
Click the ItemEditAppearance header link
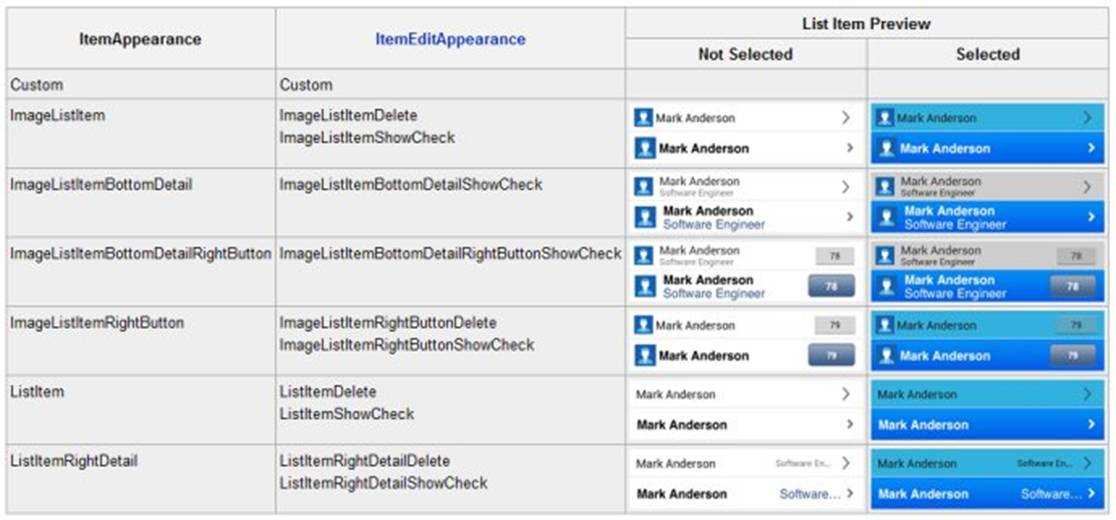[450, 39]
